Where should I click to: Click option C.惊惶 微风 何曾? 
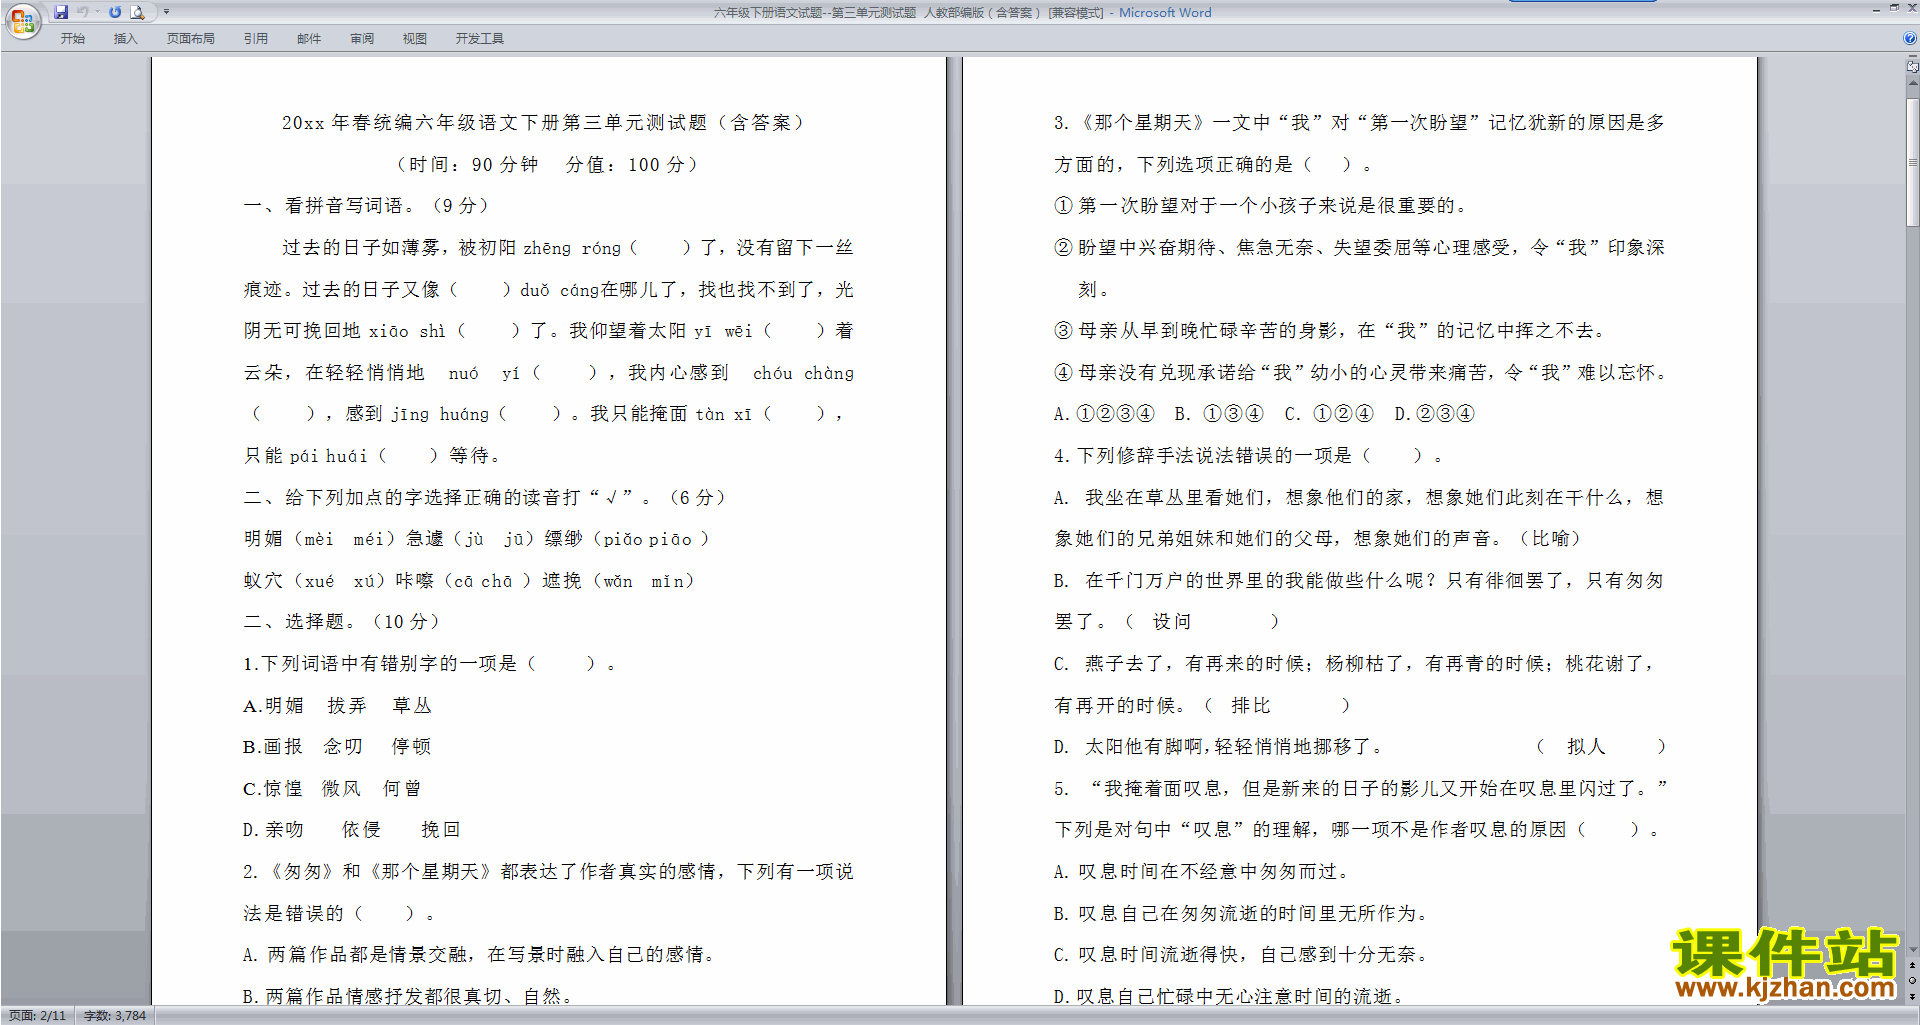(333, 789)
